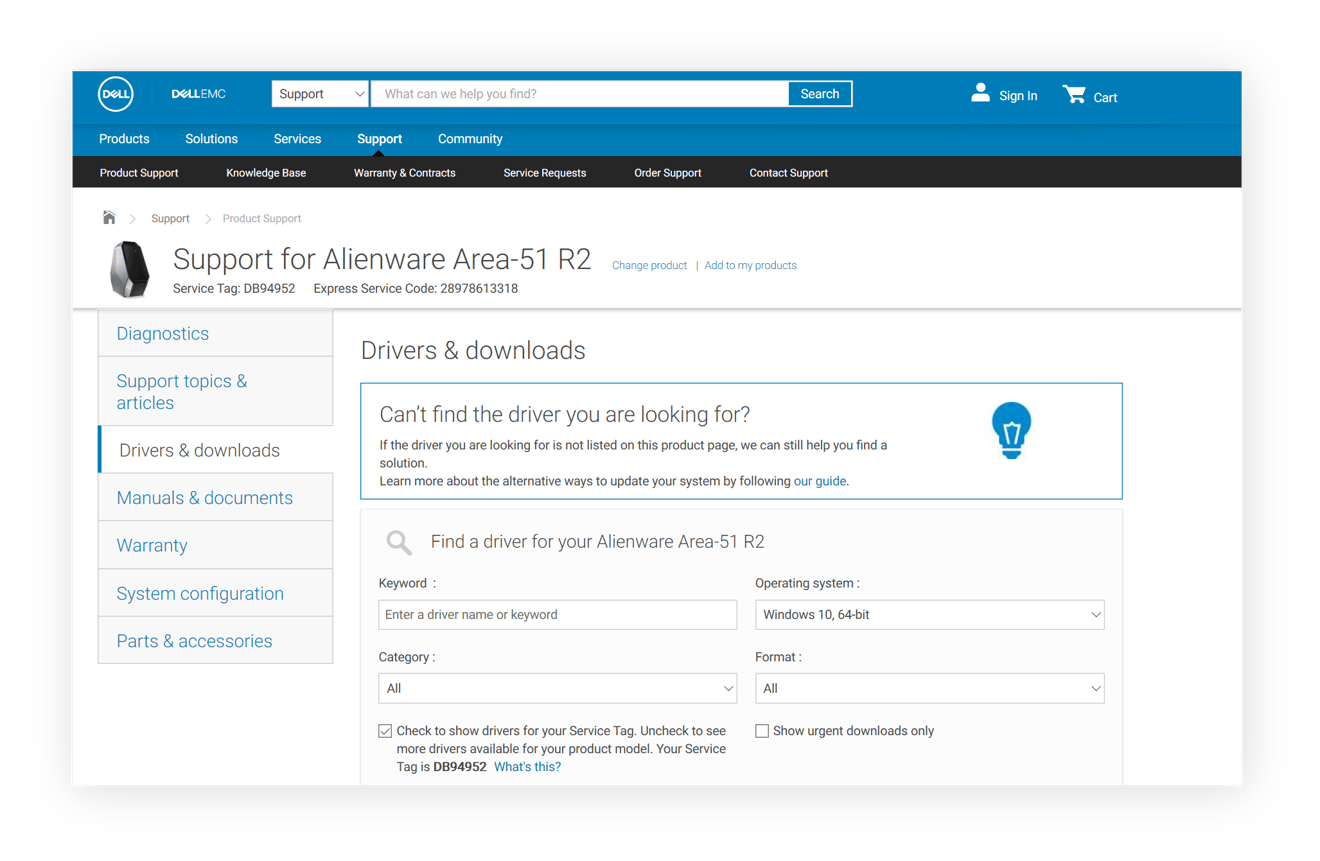Click the Dell logo icon
This screenshot has height=861, width=1320.
click(x=116, y=94)
